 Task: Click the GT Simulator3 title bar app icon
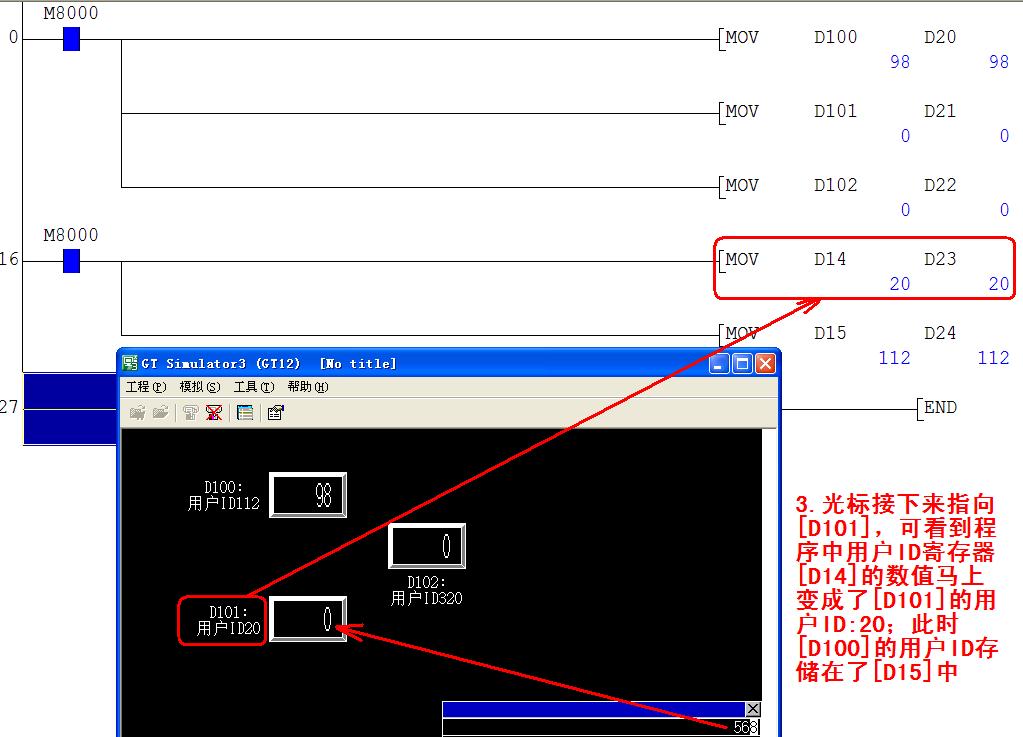point(130,363)
